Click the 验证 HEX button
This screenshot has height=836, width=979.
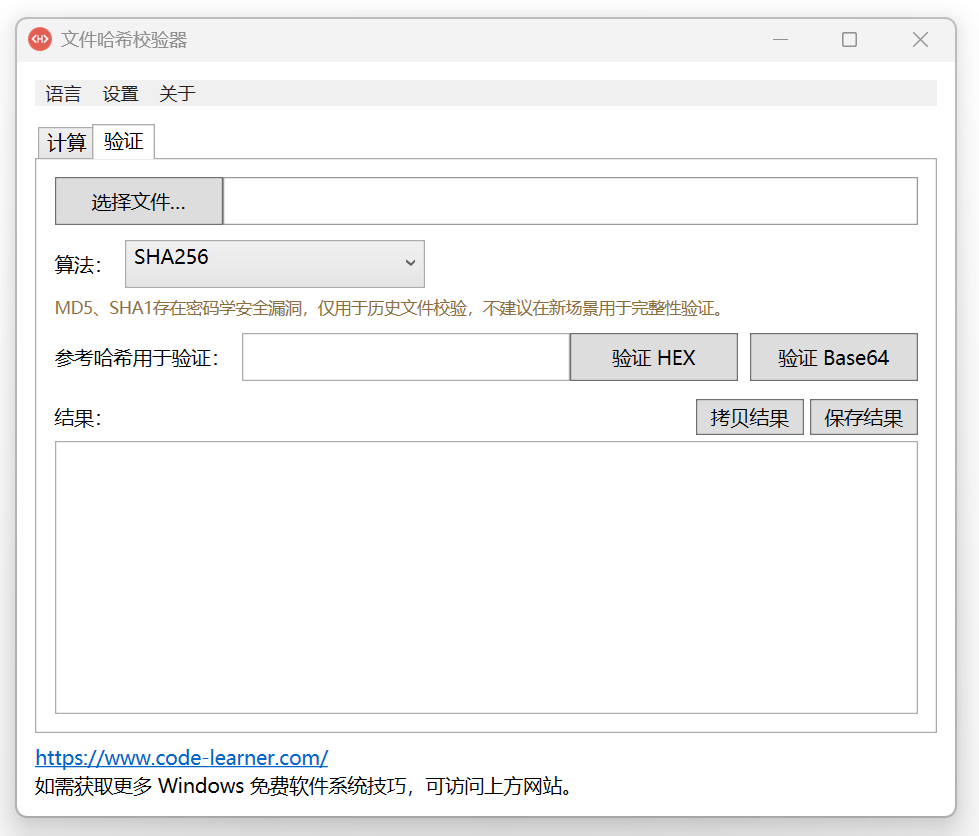coord(654,357)
